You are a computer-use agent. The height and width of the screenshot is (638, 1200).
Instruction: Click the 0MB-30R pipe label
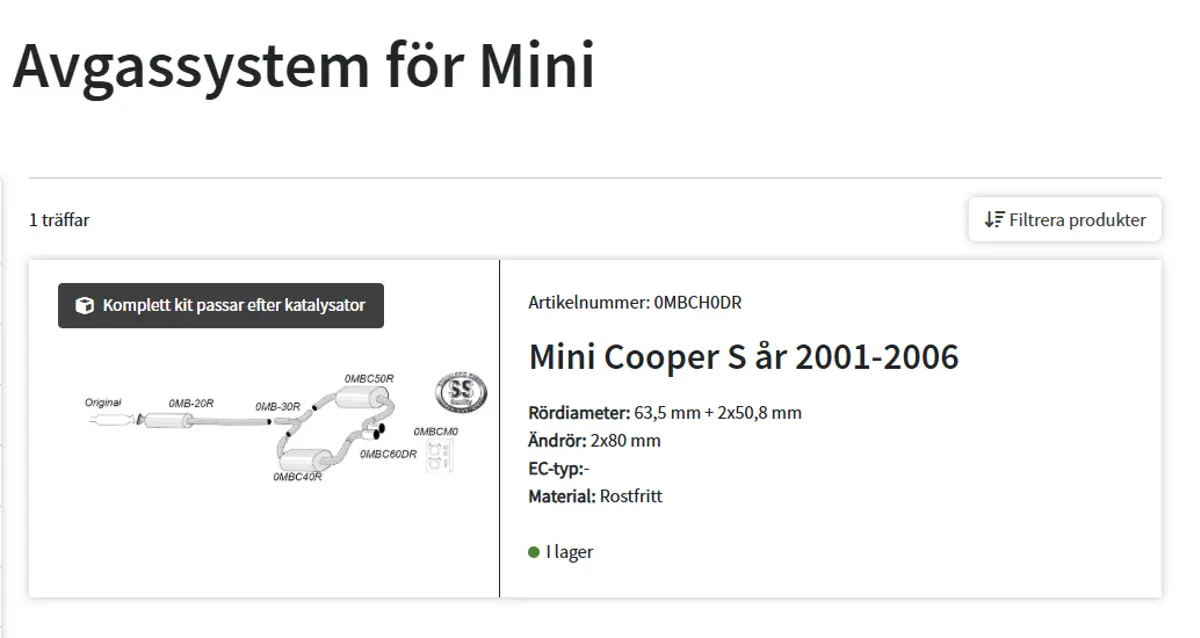277,407
